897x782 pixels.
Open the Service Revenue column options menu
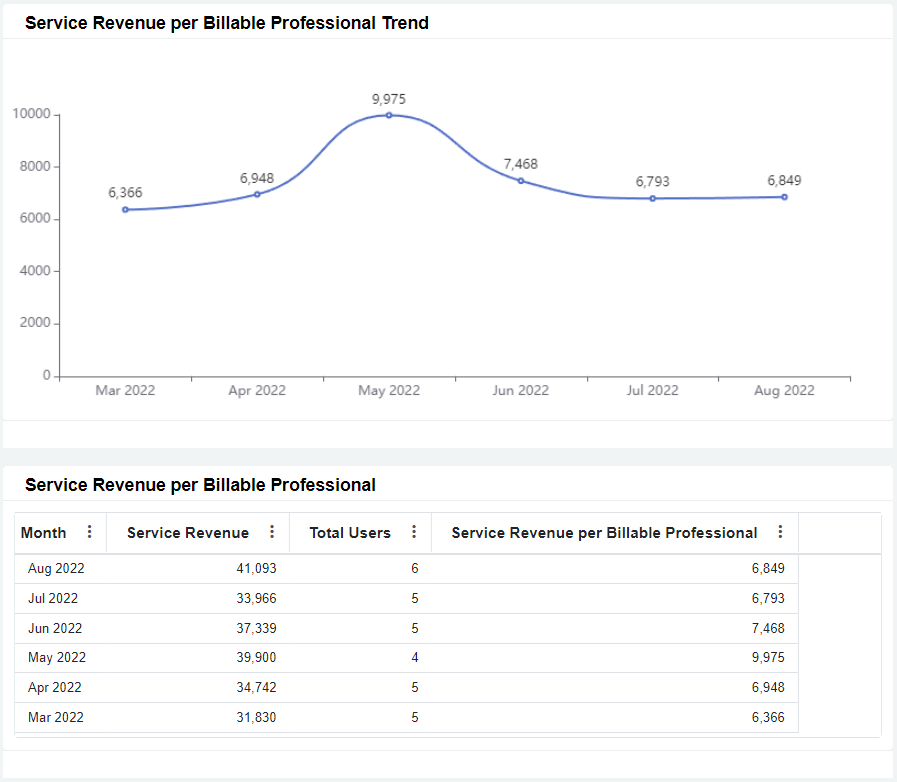271,532
